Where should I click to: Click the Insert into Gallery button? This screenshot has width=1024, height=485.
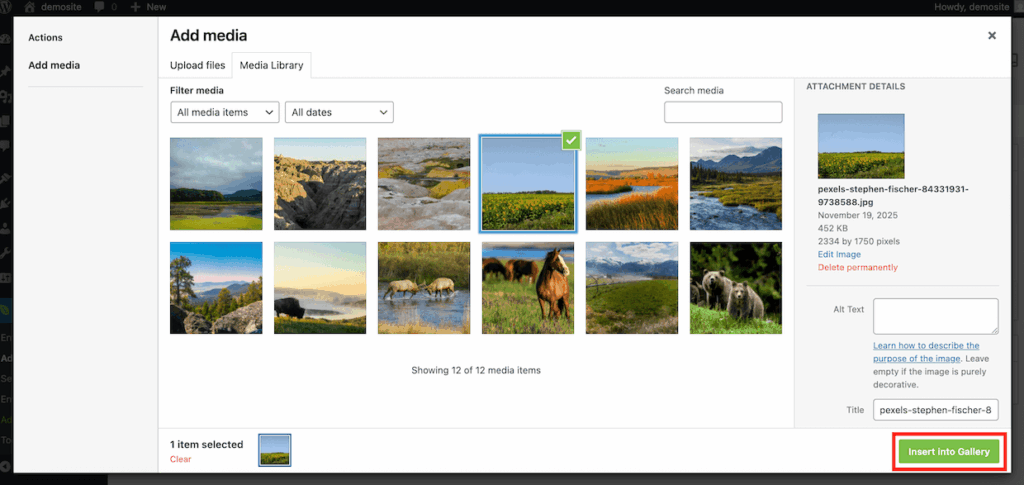(949, 452)
